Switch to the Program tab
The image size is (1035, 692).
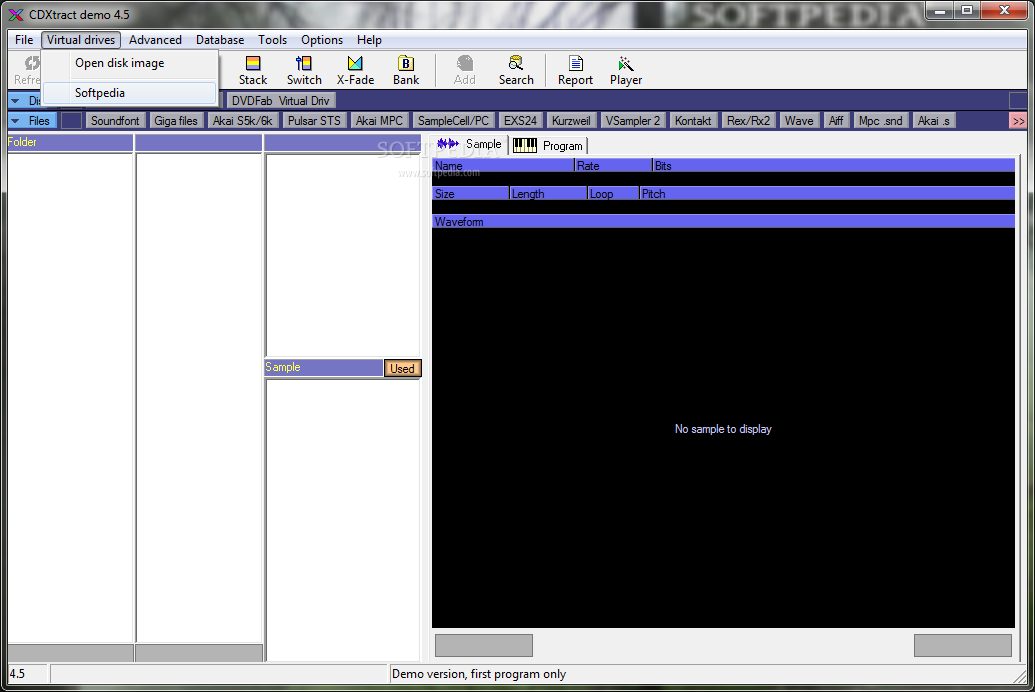coord(548,145)
